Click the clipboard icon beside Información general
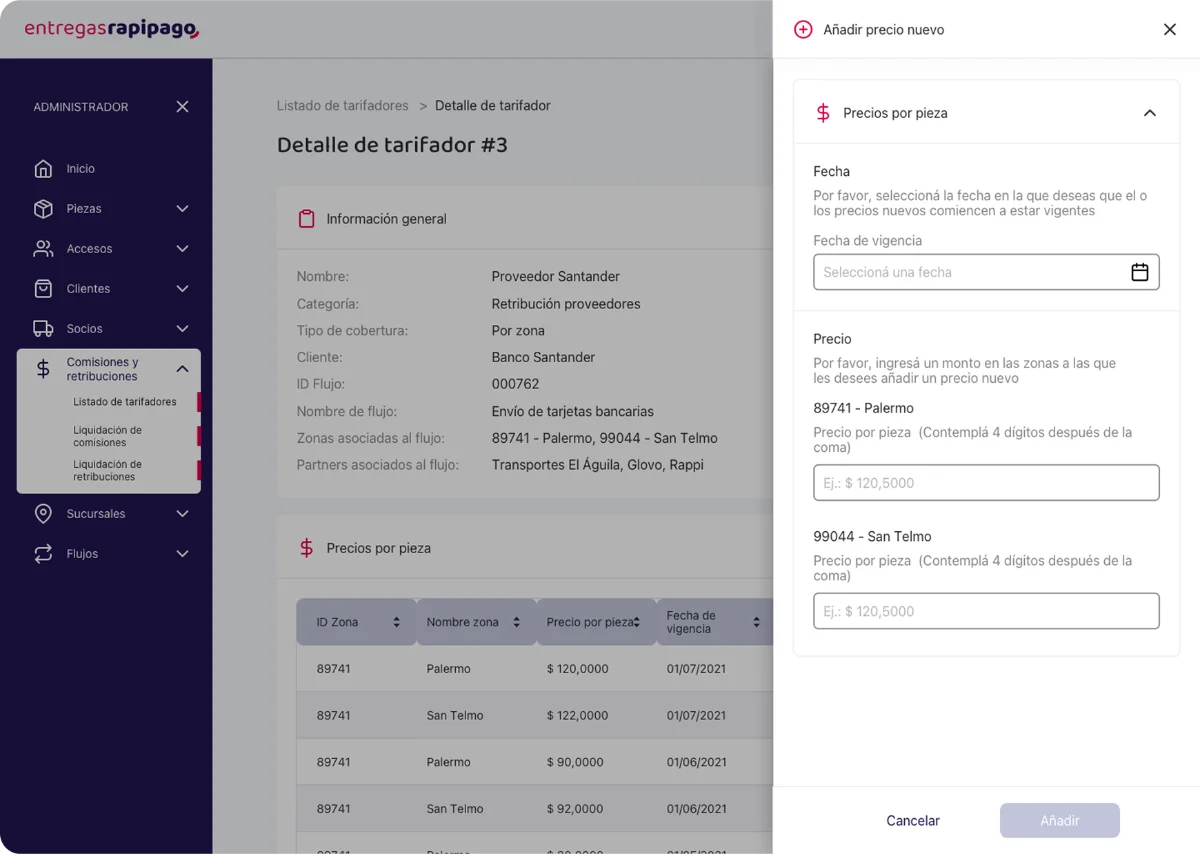 pyautogui.click(x=306, y=219)
